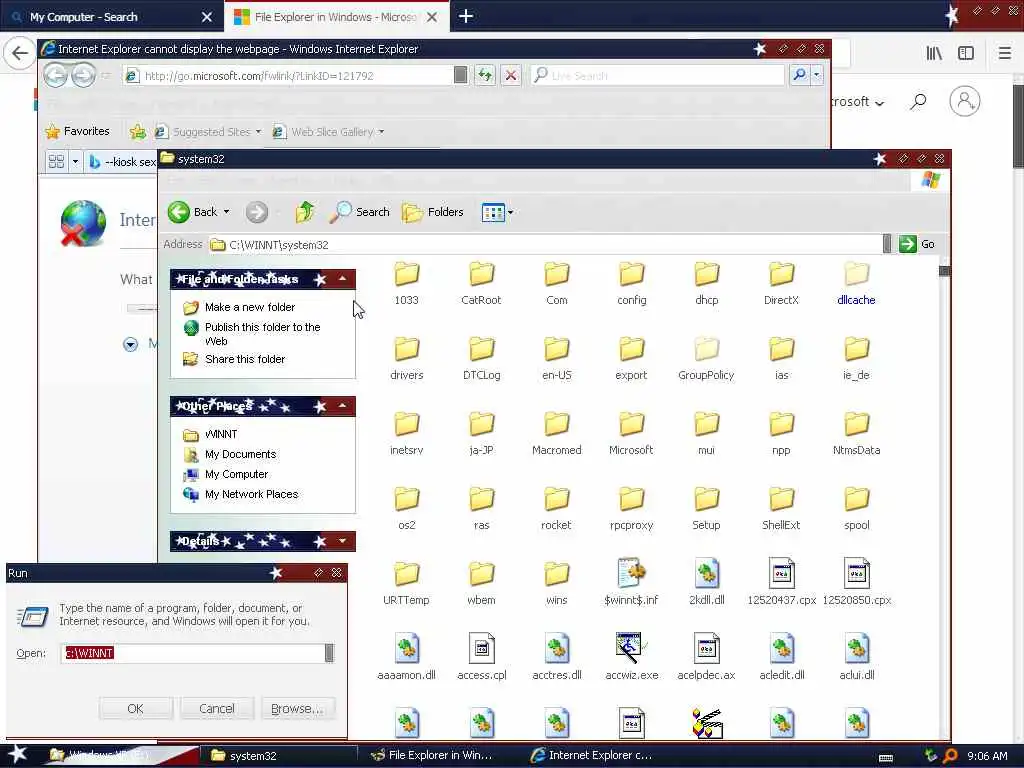The height and width of the screenshot is (768, 1024).
Task: Open My Computer in Other Places
Action: tap(236, 475)
